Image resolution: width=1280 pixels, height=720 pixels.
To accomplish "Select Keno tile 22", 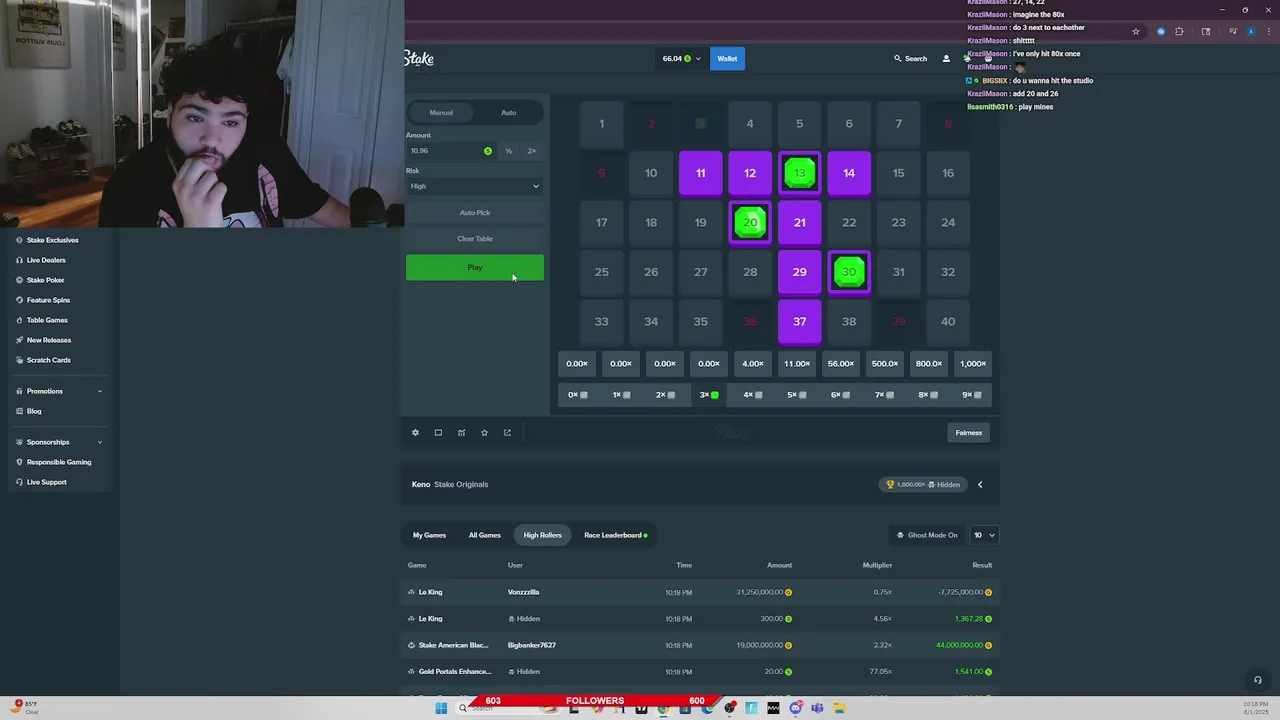I will click(x=849, y=222).
